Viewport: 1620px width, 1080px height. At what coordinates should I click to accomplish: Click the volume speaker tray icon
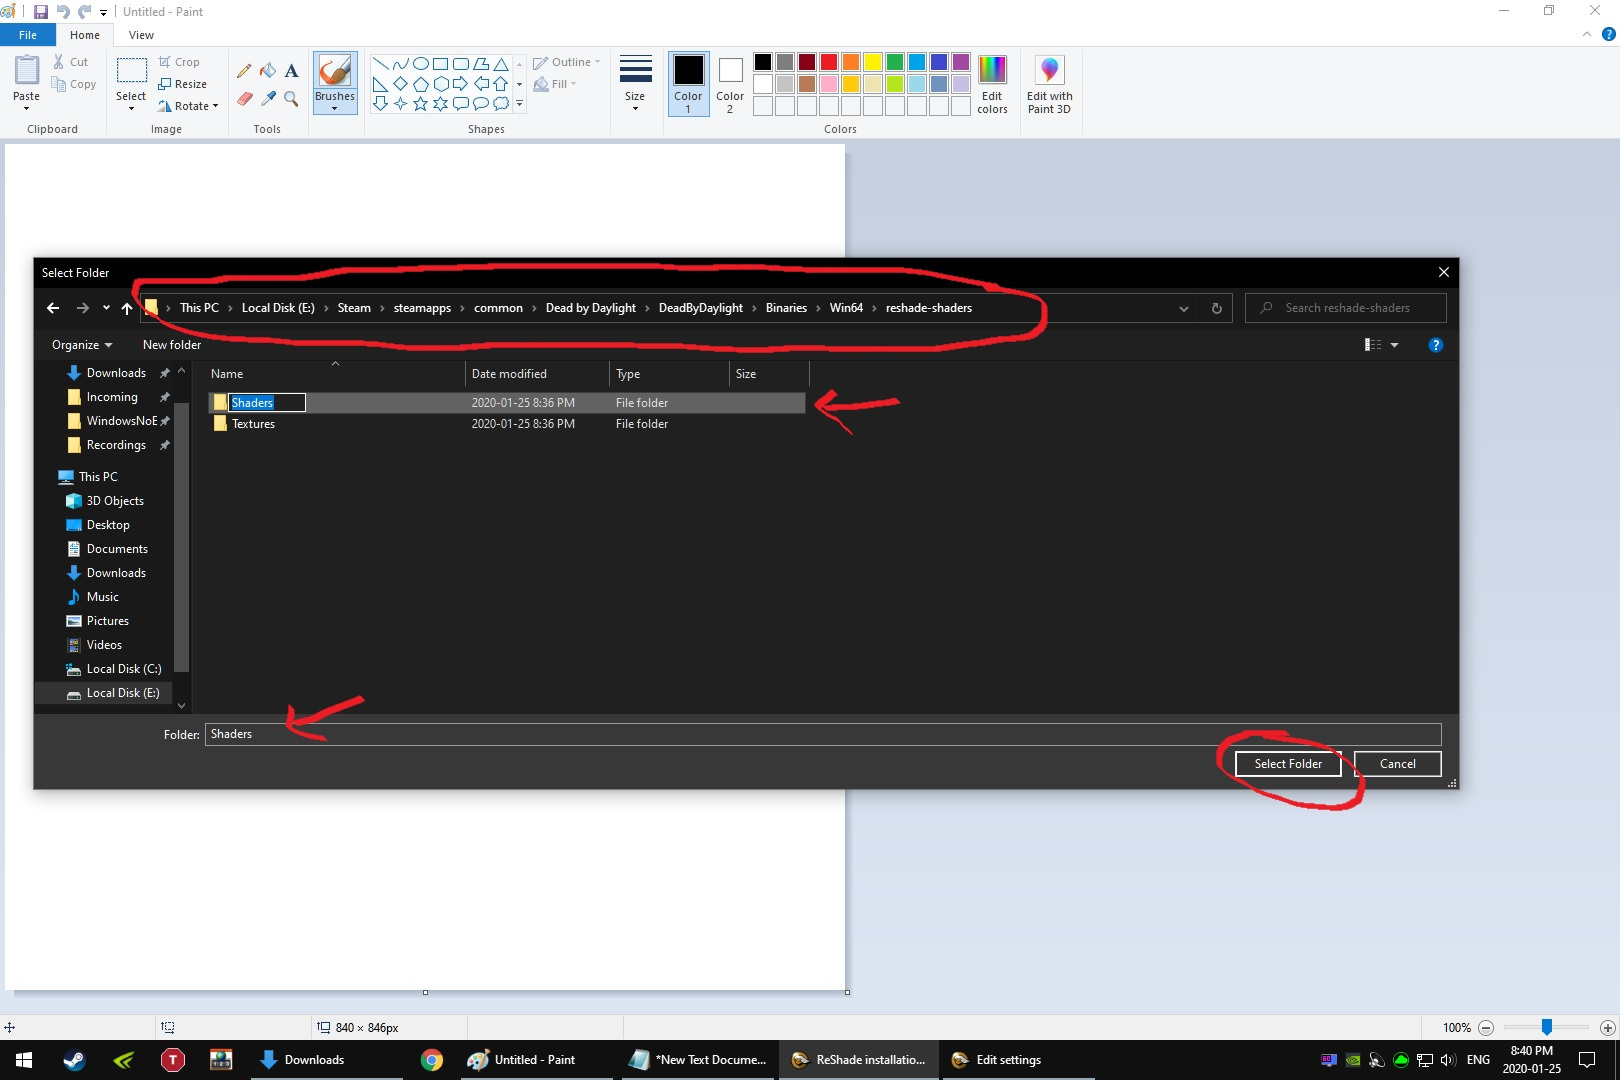[x=1448, y=1060]
